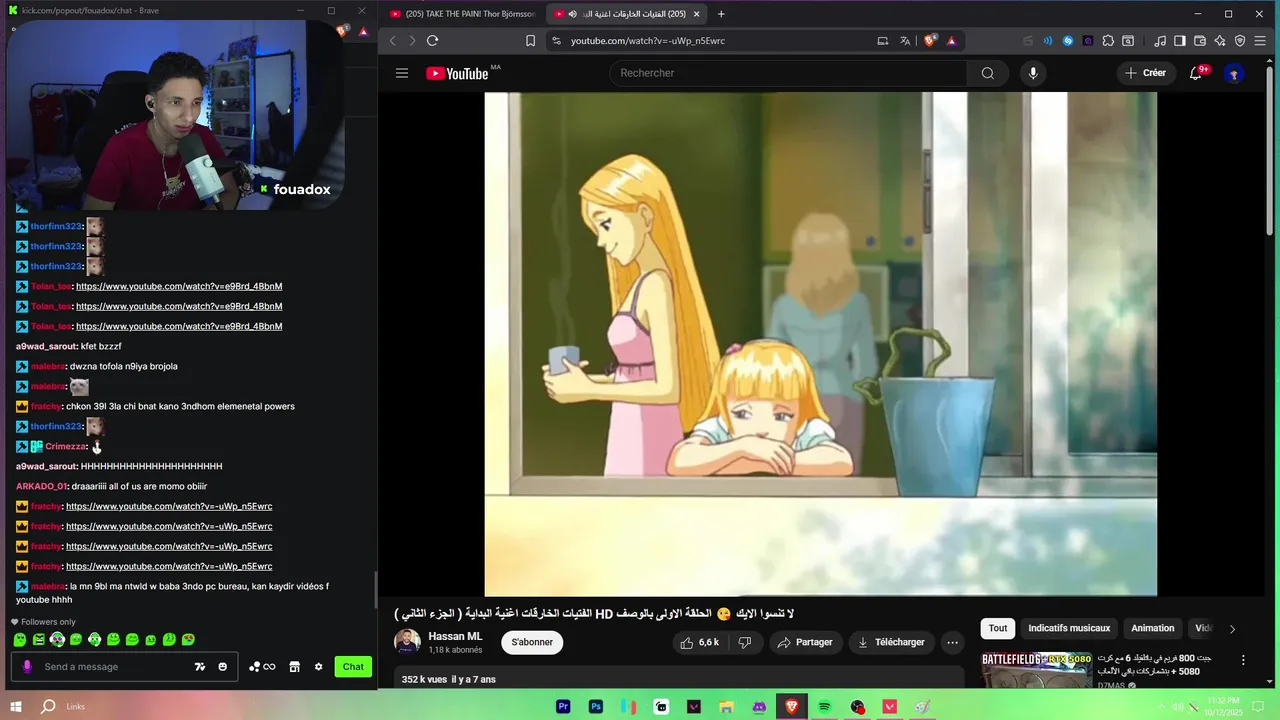Open YouTube notifications bell

point(1196,73)
